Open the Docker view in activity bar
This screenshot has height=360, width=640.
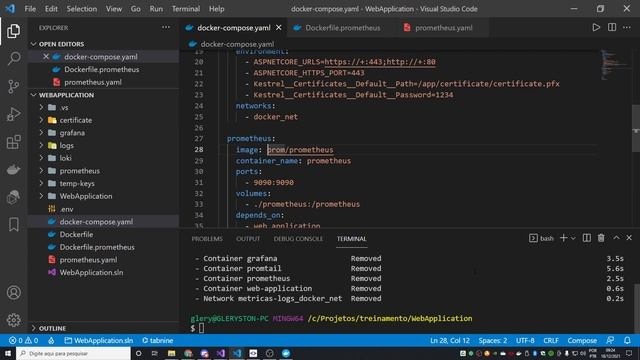(13, 169)
